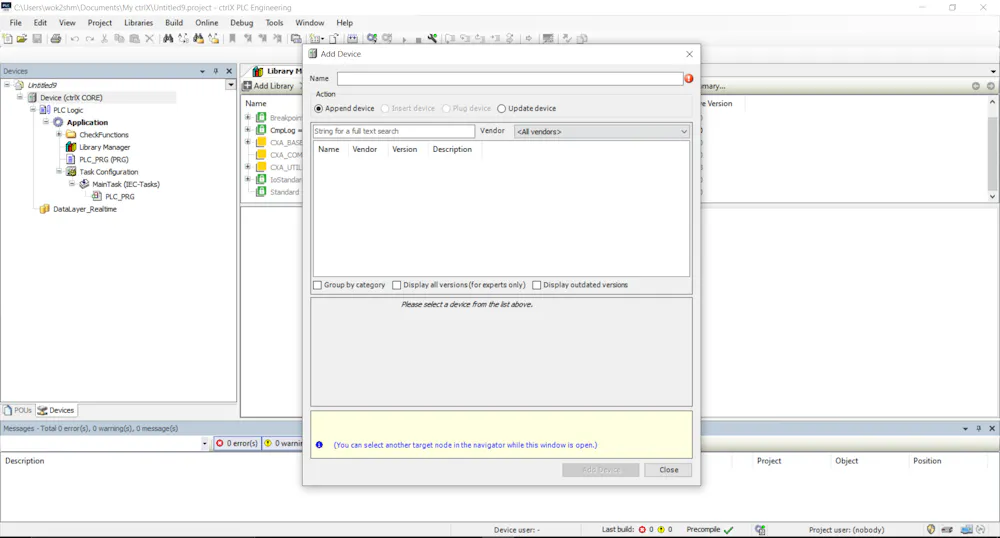Open the Debug menu
Viewport: 1000px width, 538px height.
[242, 22]
